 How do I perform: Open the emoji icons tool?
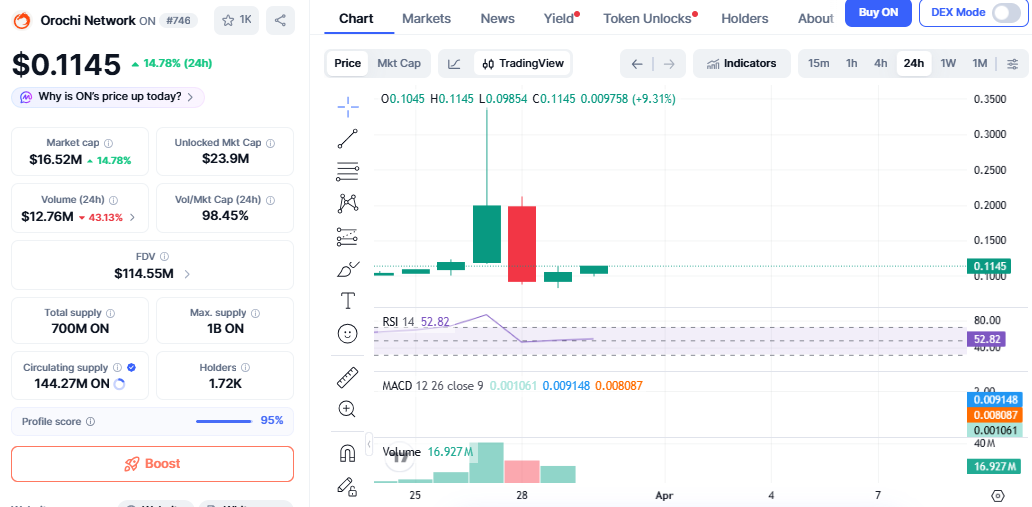(x=348, y=333)
